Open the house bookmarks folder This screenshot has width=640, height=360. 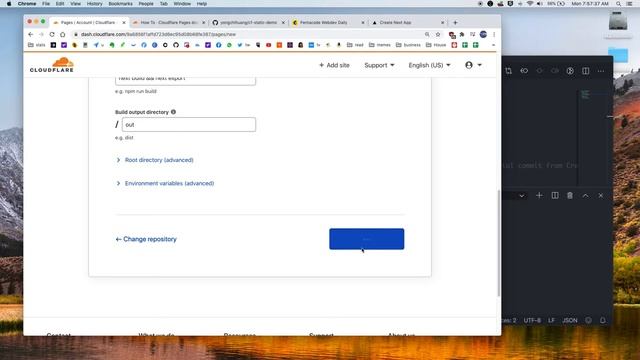[x=436, y=45]
